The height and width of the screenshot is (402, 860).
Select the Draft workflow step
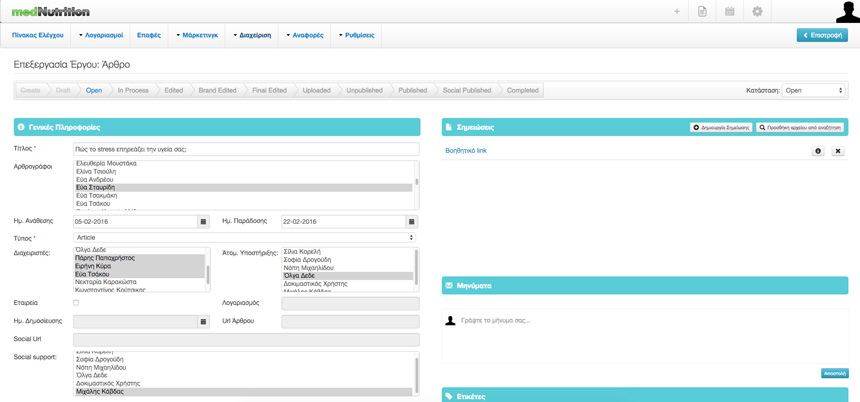tap(63, 90)
